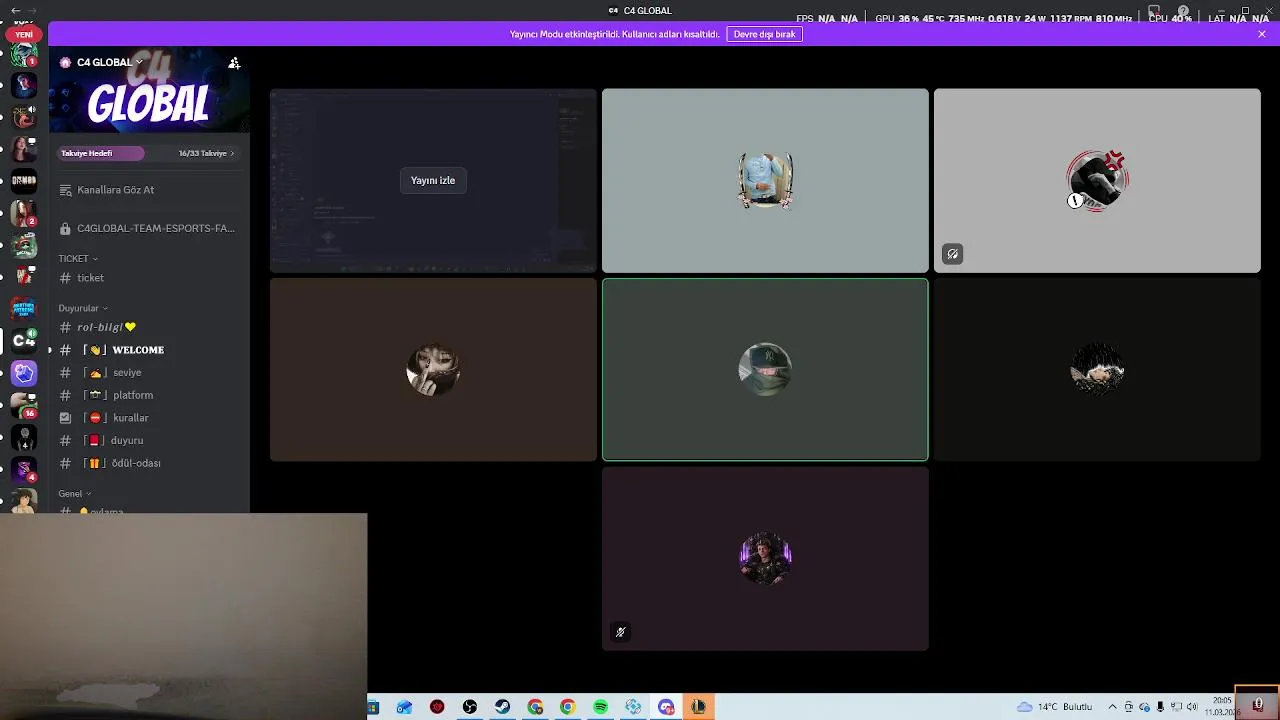The height and width of the screenshot is (720, 1280).
Task: Open League of Legends from the taskbar
Action: (x=698, y=707)
